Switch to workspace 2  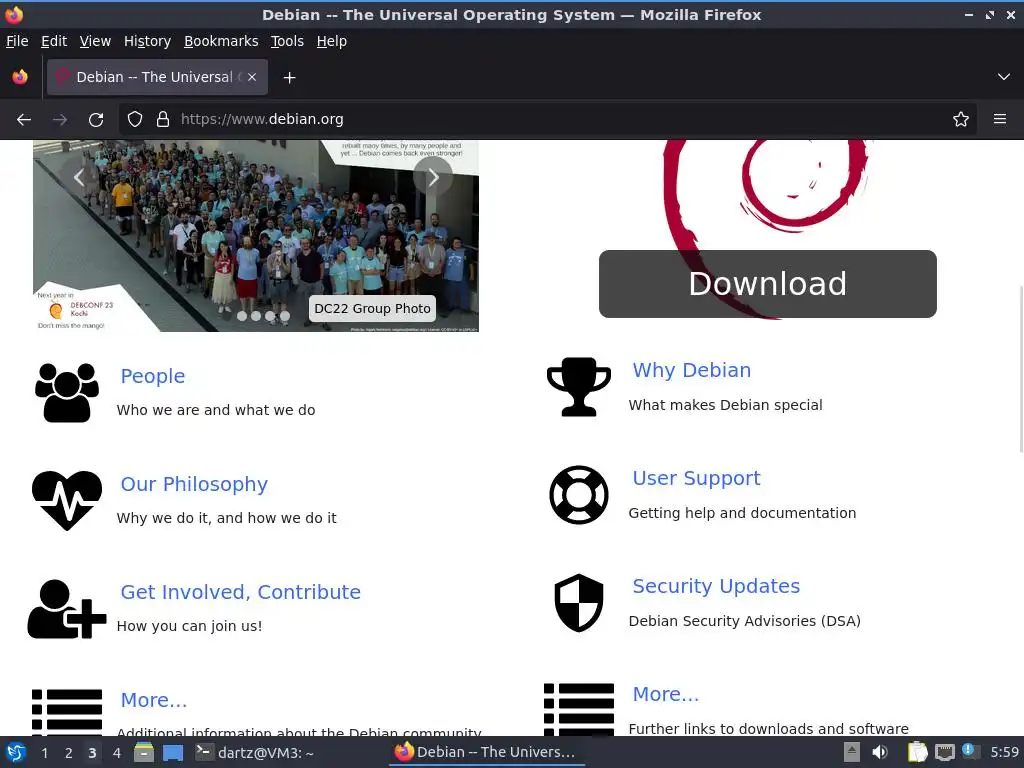69,753
